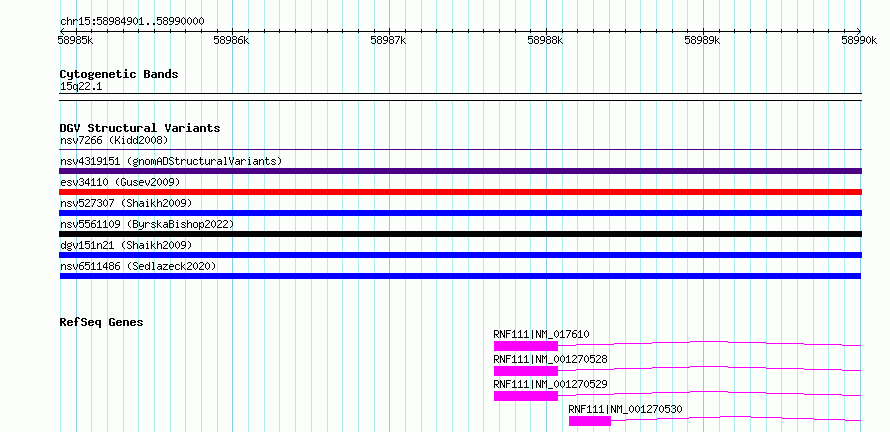Select the magenta exon of NM_017610
Viewport: 890px width, 432px height.
526,346
